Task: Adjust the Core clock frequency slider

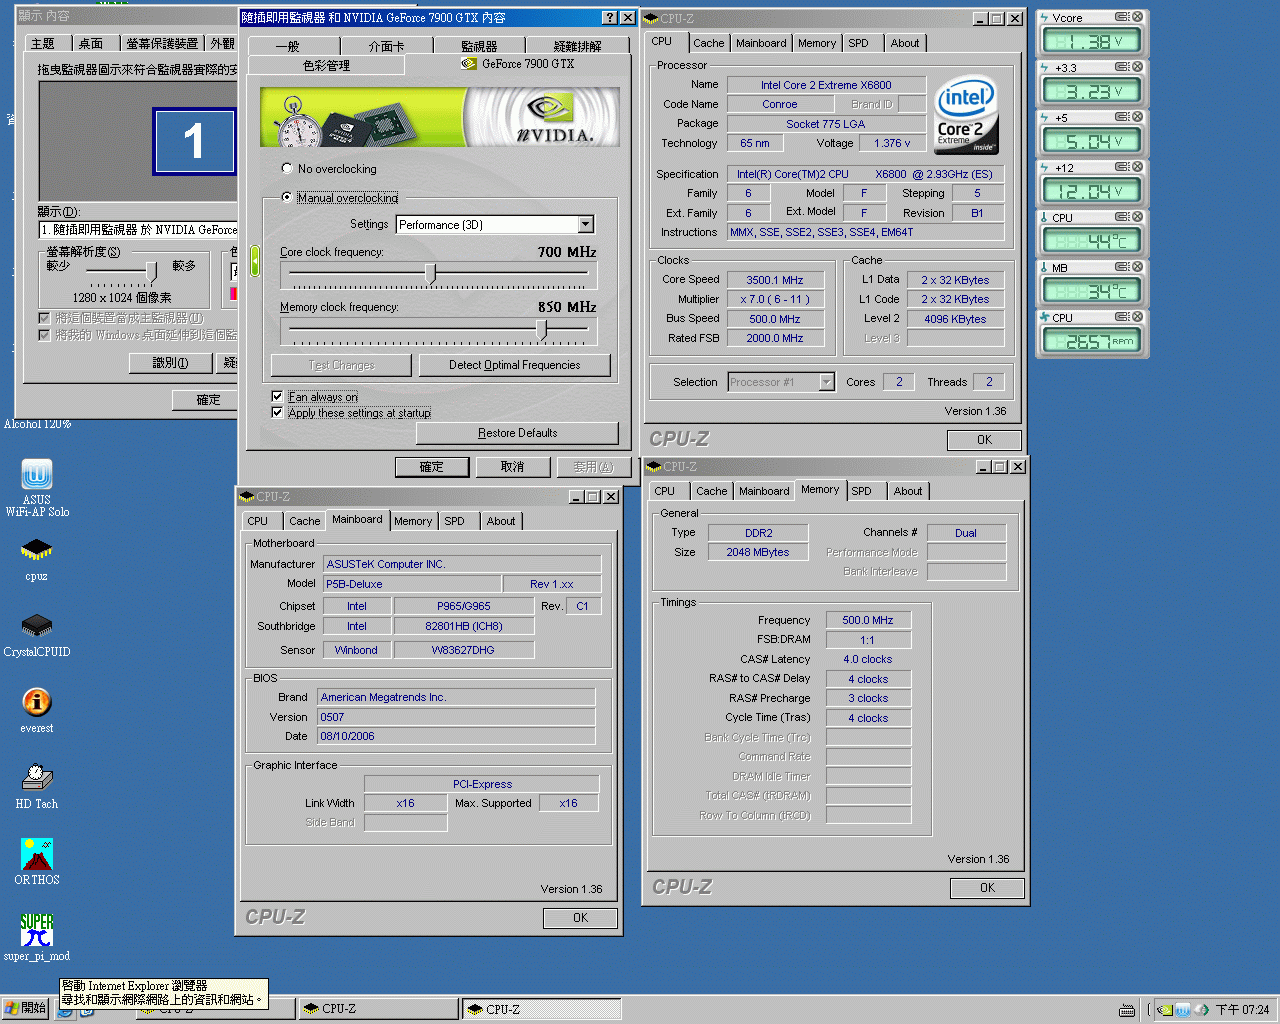Action: [431, 273]
